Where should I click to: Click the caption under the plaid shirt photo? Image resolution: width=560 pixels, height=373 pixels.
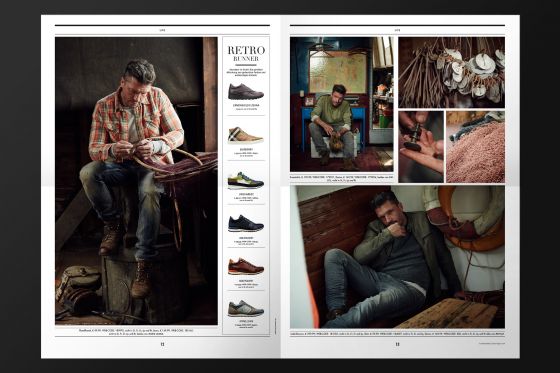(136, 332)
